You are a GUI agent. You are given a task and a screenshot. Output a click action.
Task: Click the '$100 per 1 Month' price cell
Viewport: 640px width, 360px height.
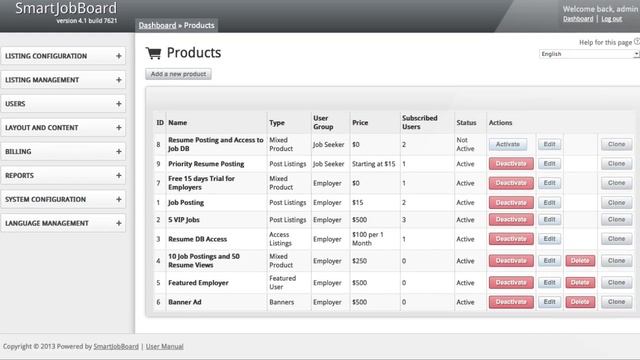pyautogui.click(x=368, y=239)
